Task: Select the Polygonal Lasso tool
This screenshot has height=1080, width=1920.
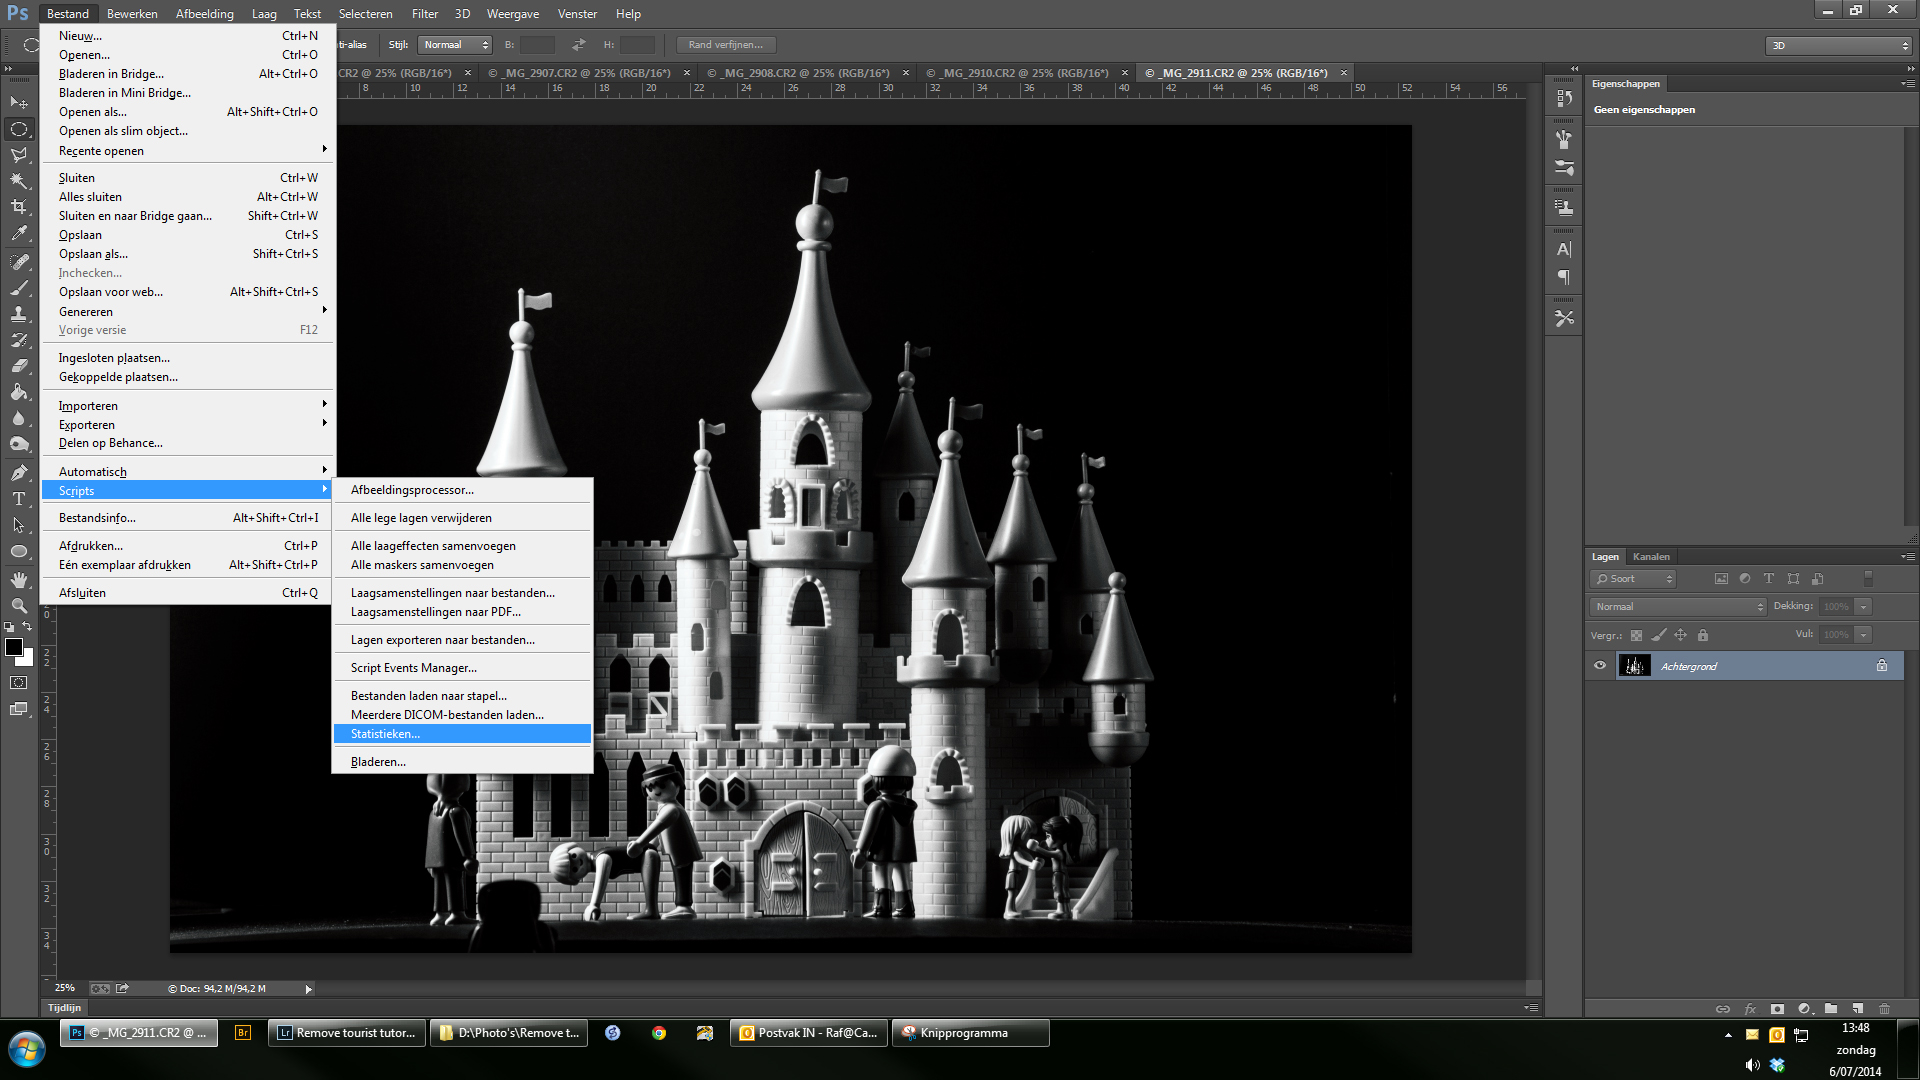Action: click(19, 155)
